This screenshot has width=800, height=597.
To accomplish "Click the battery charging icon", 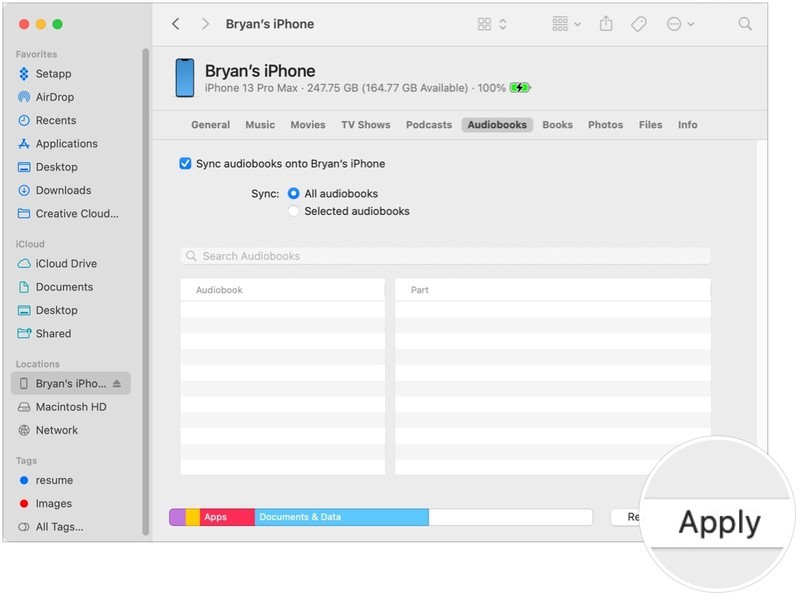I will [520, 88].
